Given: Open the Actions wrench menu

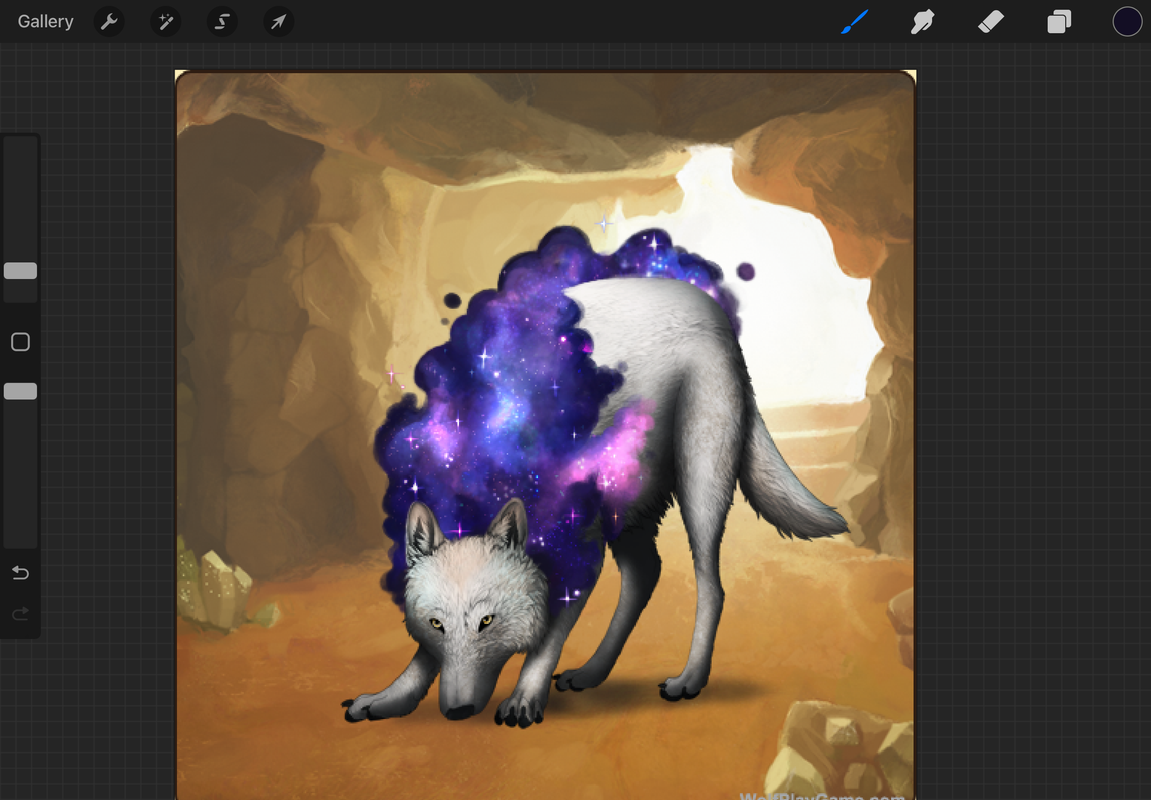Looking at the screenshot, I should point(109,21).
